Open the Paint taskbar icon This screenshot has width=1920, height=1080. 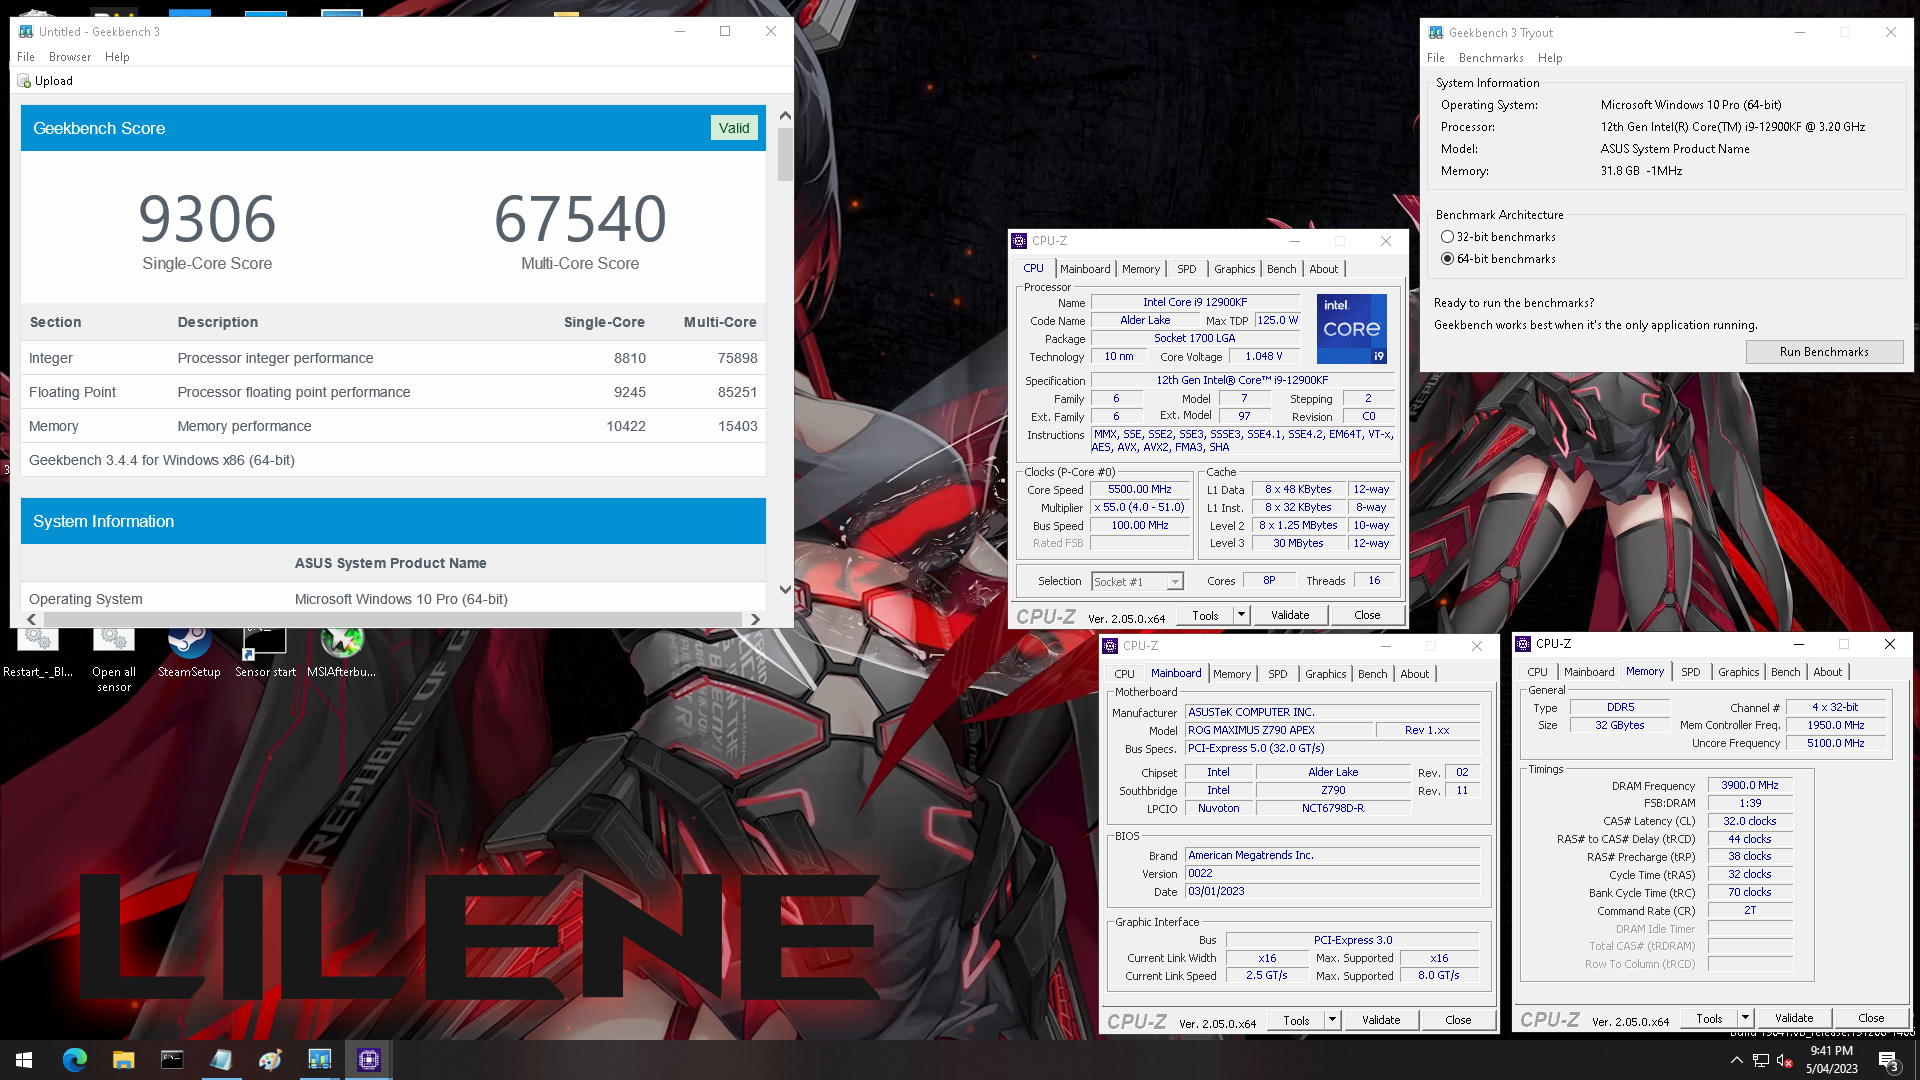(x=270, y=1060)
